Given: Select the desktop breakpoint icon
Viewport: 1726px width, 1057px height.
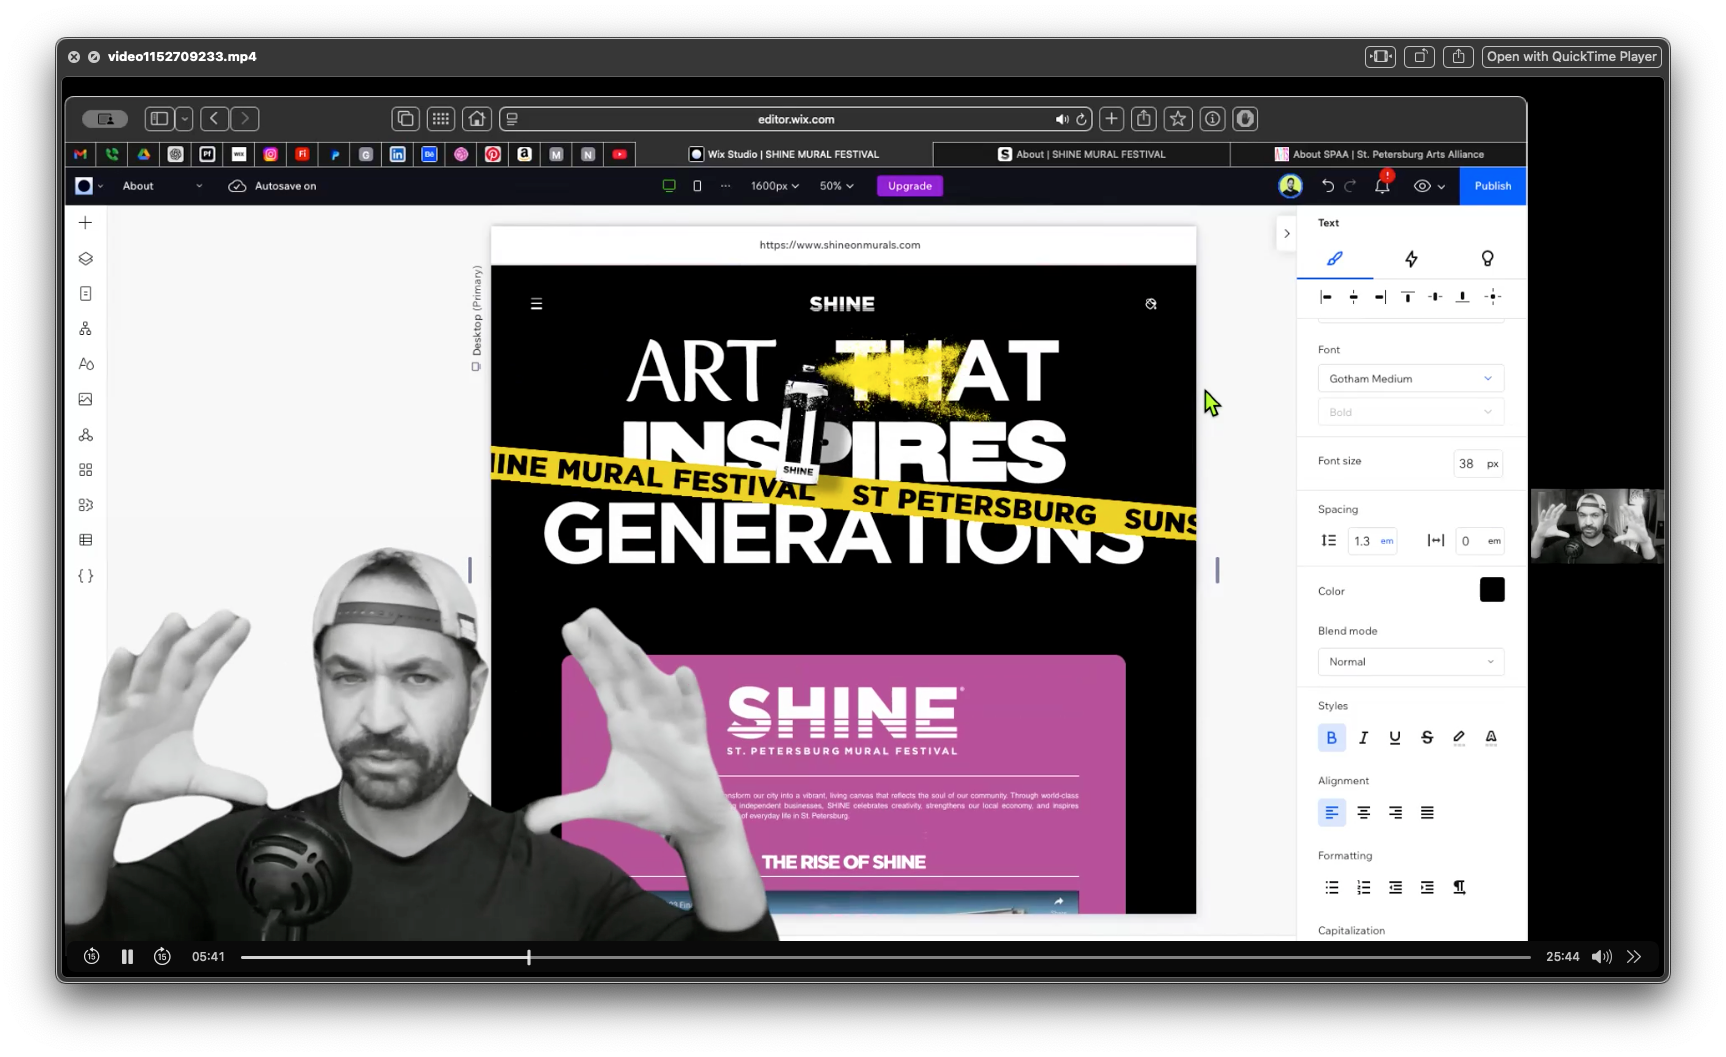Looking at the screenshot, I should click(669, 186).
